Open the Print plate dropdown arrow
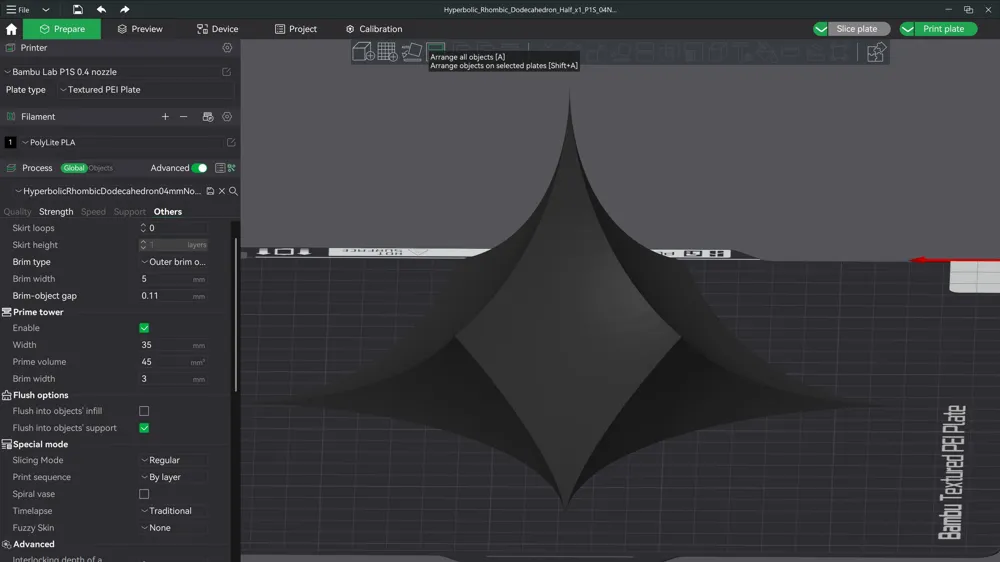Screen dimensions: 1000x562 point(908,29)
